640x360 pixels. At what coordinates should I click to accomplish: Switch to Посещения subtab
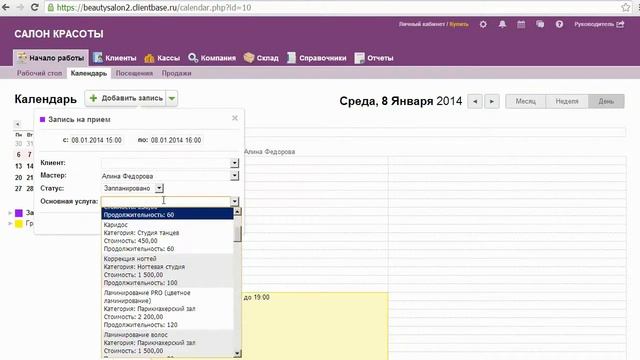(x=134, y=73)
